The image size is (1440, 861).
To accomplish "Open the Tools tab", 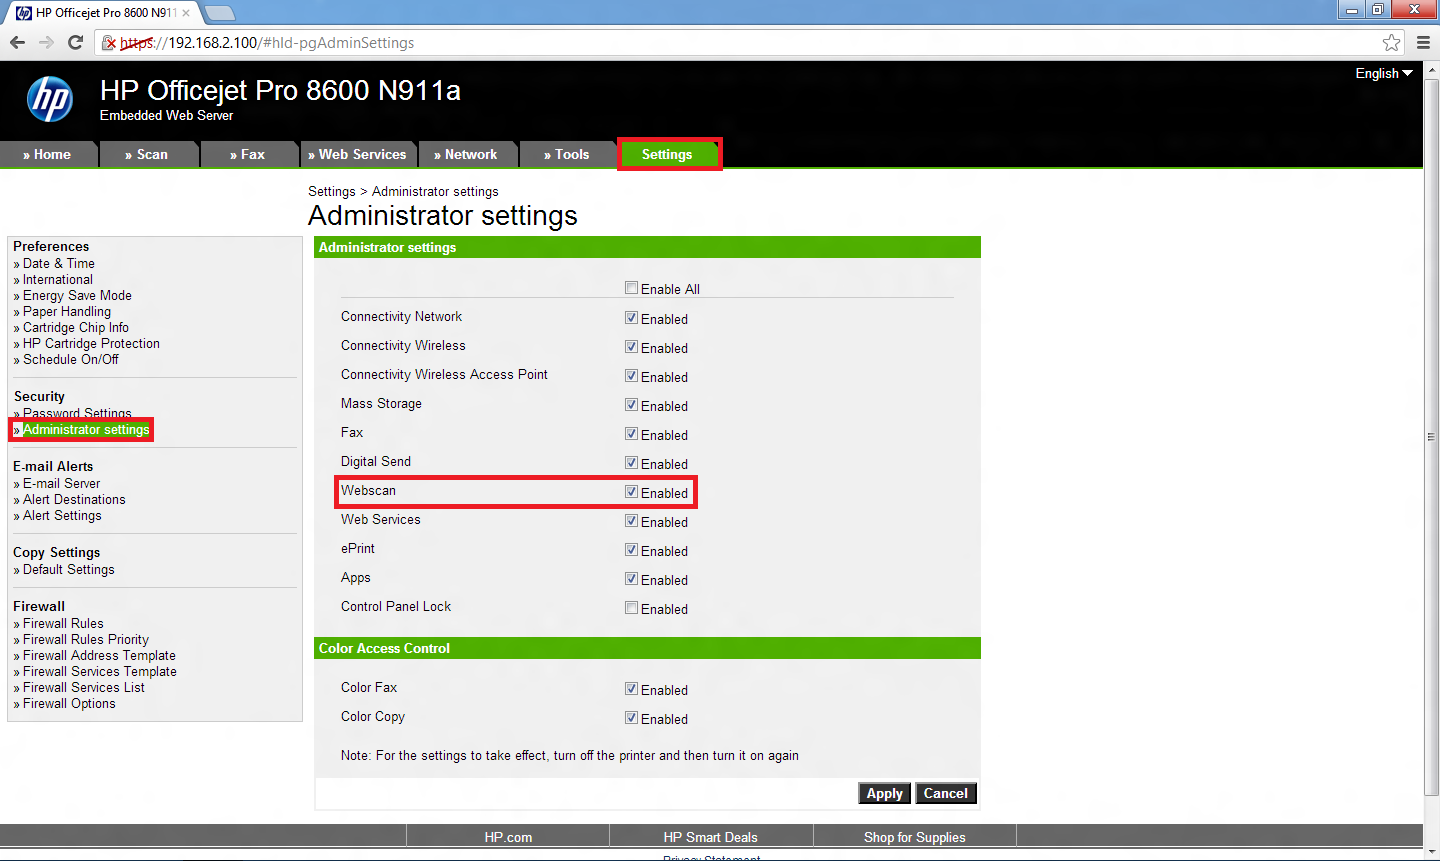I will click(x=567, y=154).
